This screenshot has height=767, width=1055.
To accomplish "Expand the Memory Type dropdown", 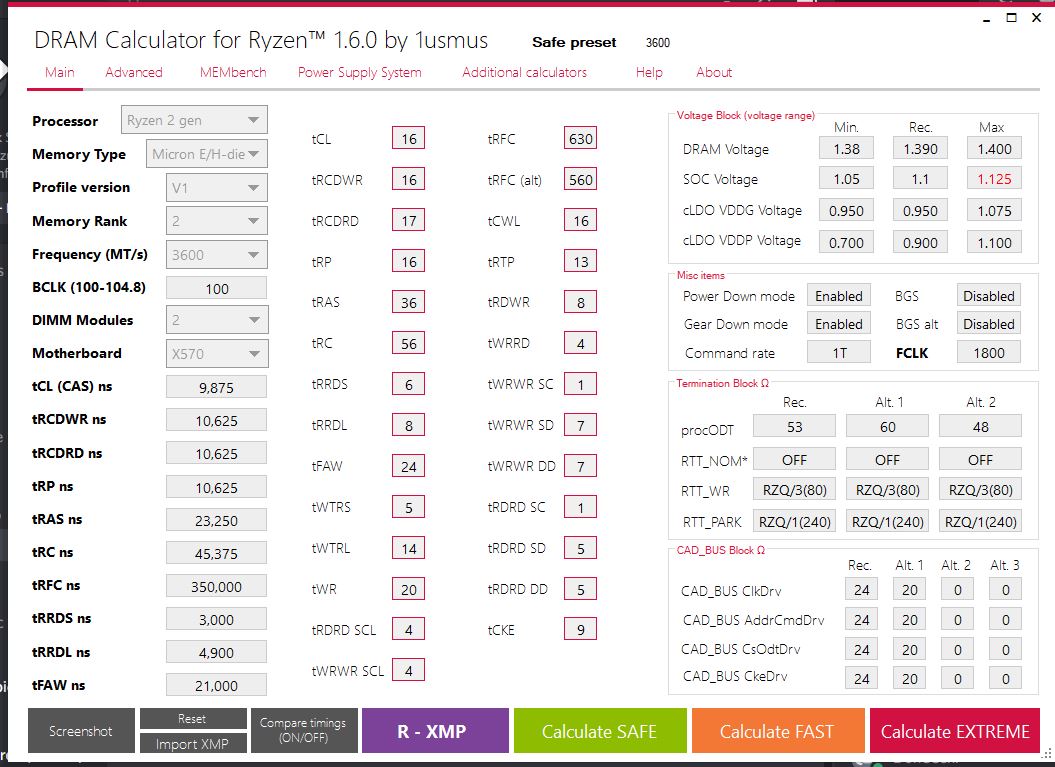I will (207, 153).
